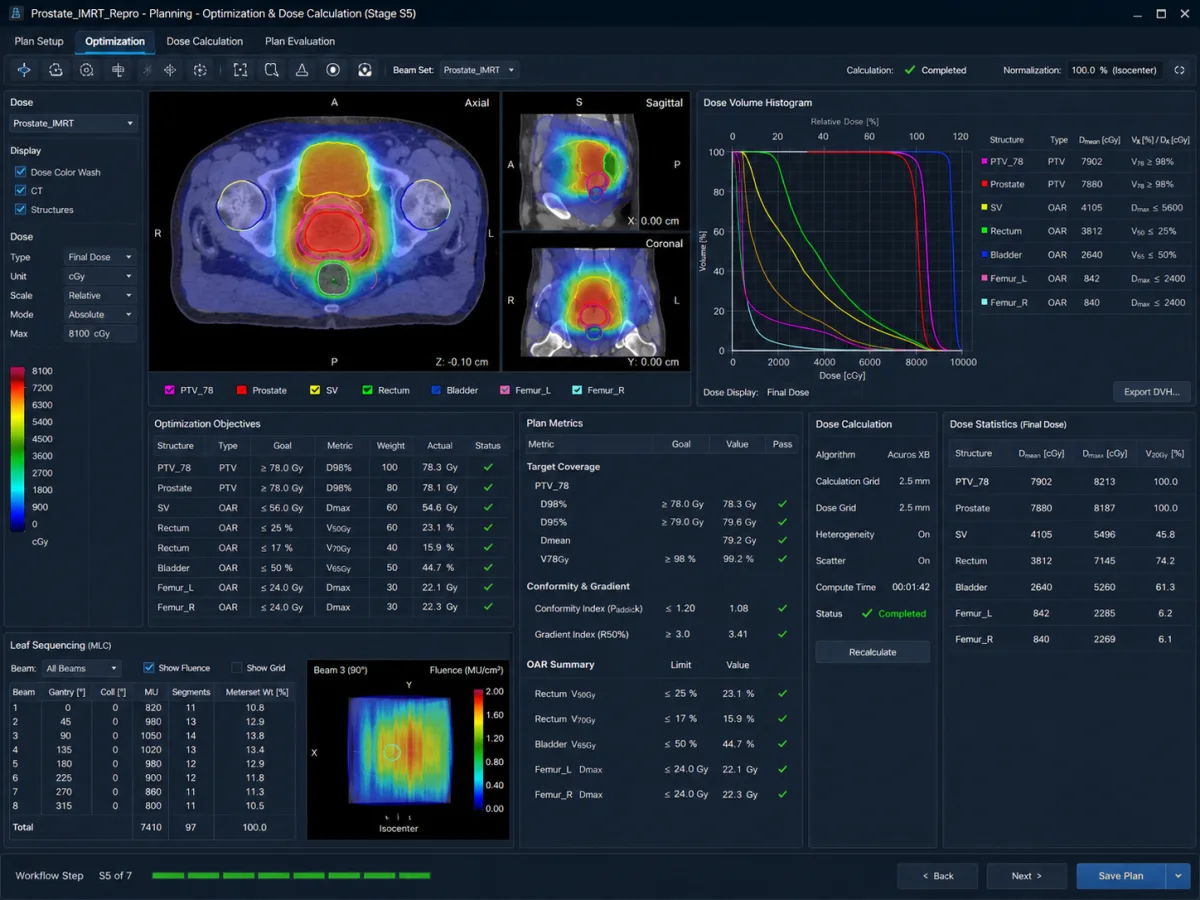Click the rotate view toolbar icon
This screenshot has width=1200, height=900.
click(x=56, y=70)
